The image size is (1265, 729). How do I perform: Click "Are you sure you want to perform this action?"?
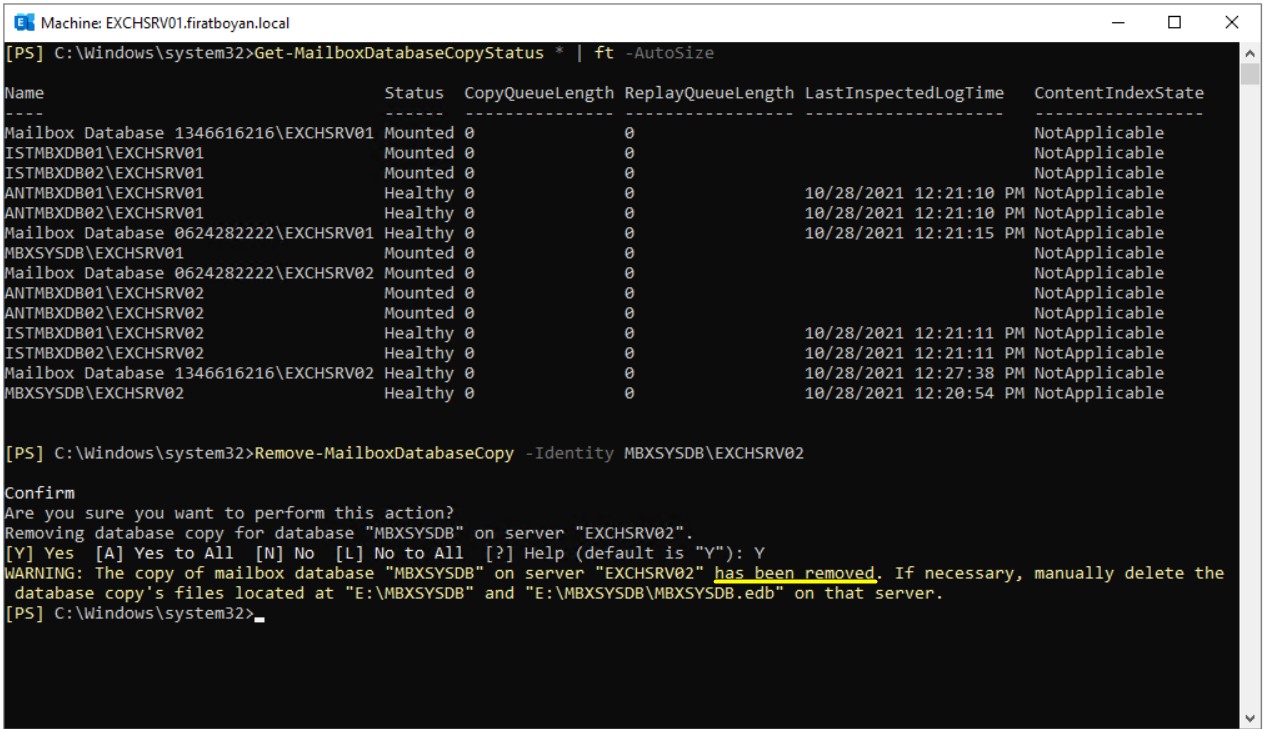pyautogui.click(x=229, y=513)
